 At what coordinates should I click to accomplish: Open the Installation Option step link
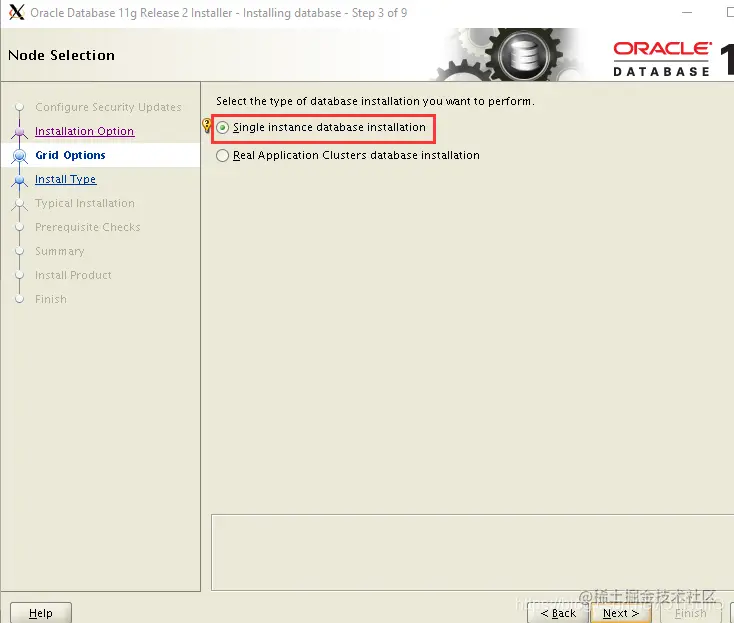point(85,131)
